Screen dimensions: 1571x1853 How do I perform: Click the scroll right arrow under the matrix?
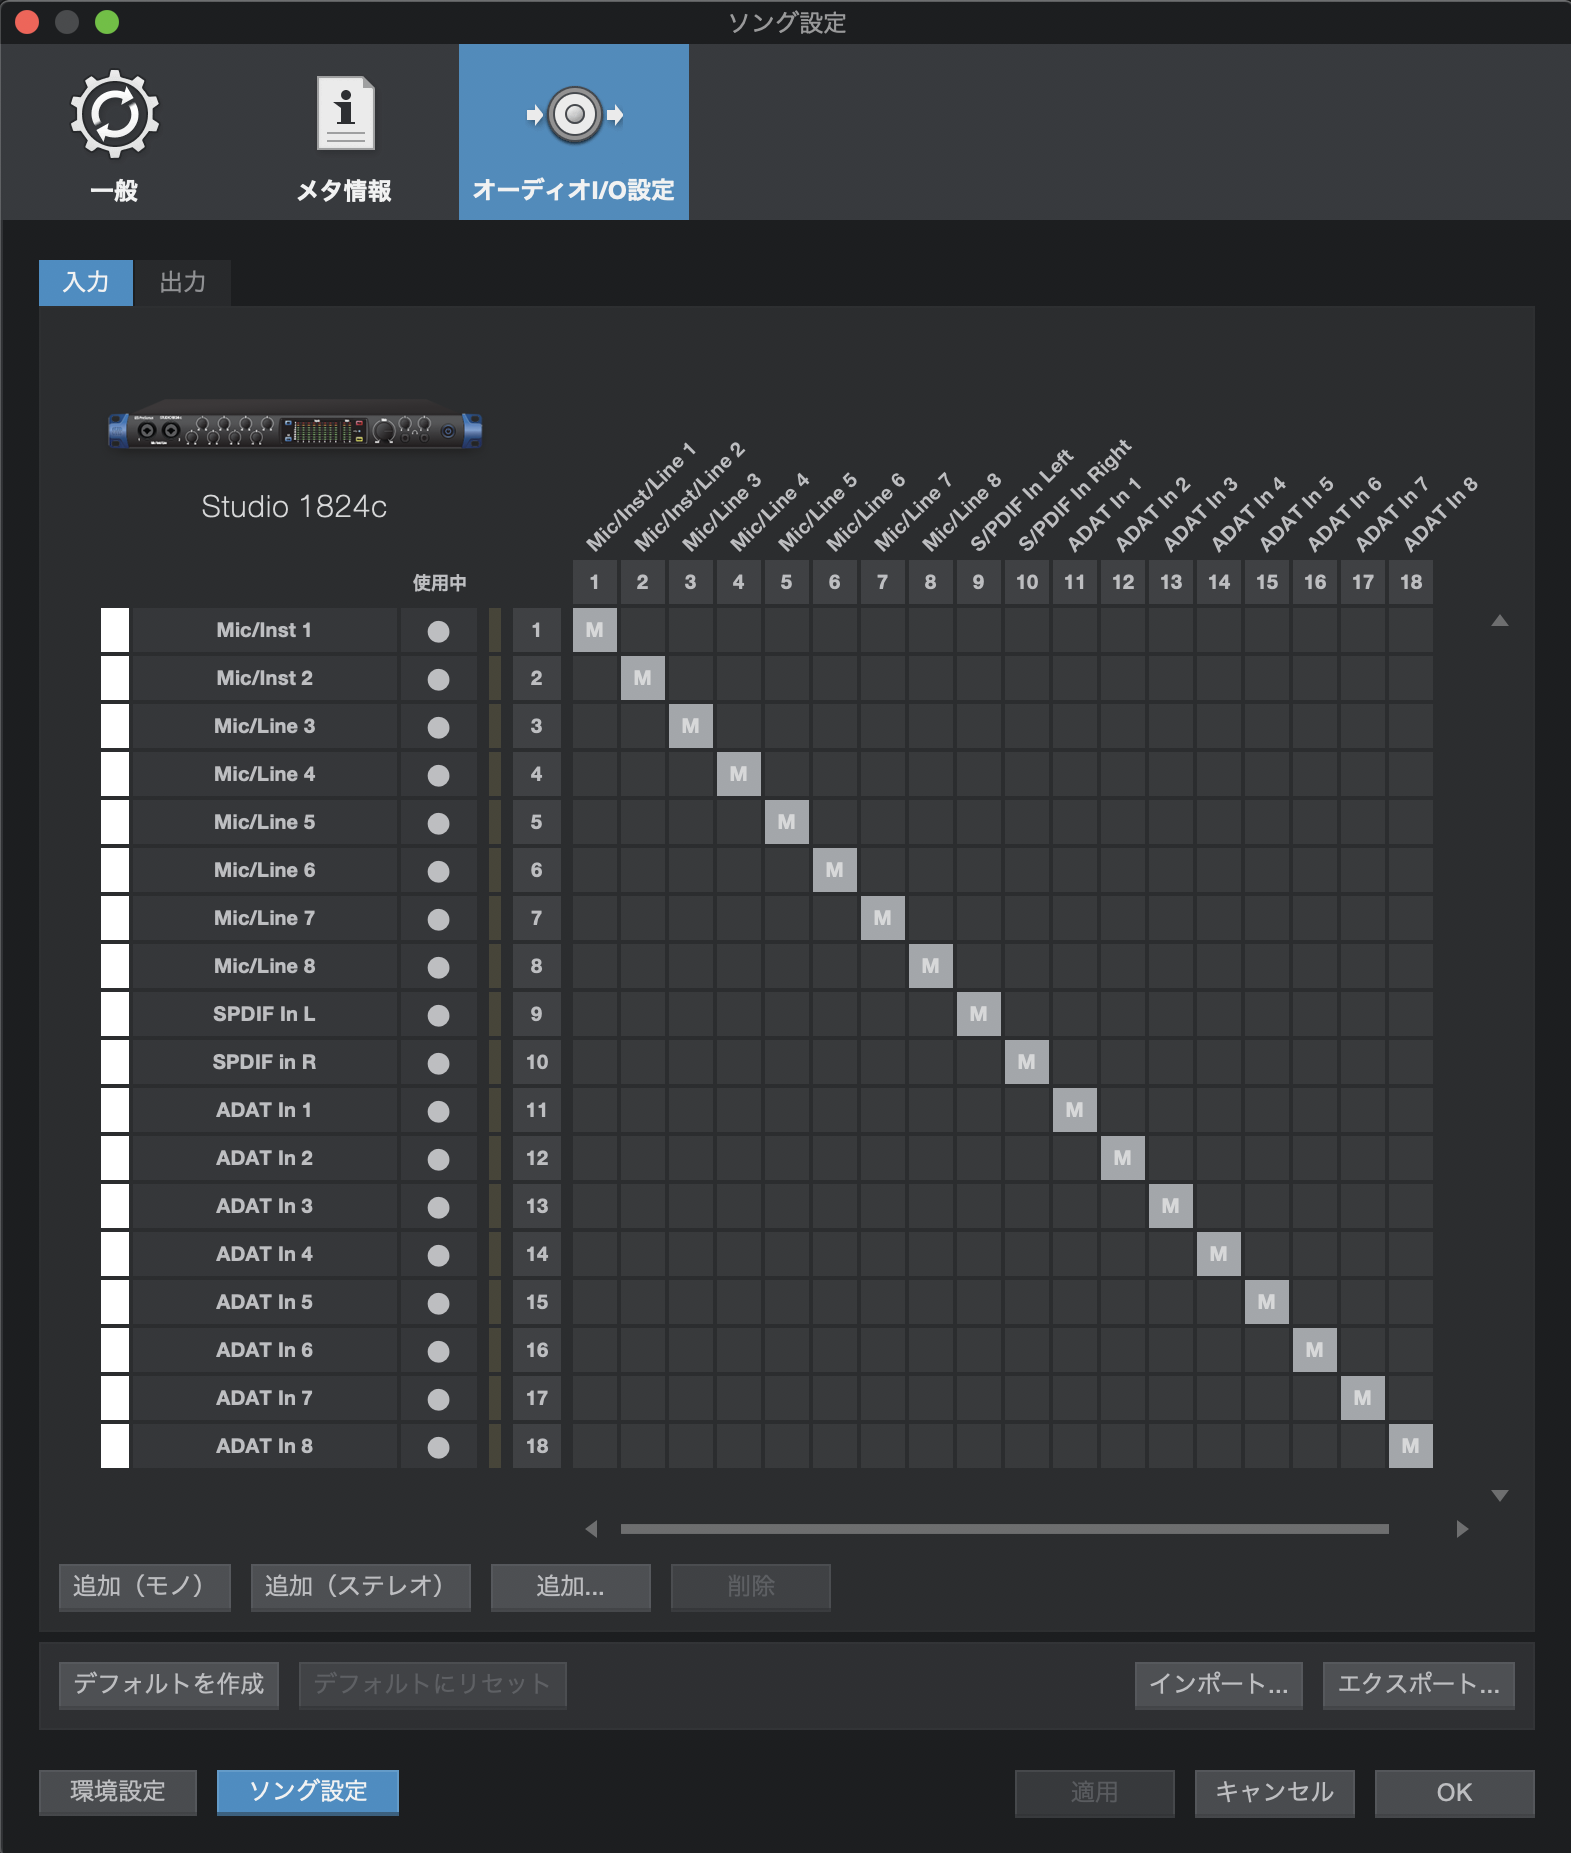(1462, 1529)
